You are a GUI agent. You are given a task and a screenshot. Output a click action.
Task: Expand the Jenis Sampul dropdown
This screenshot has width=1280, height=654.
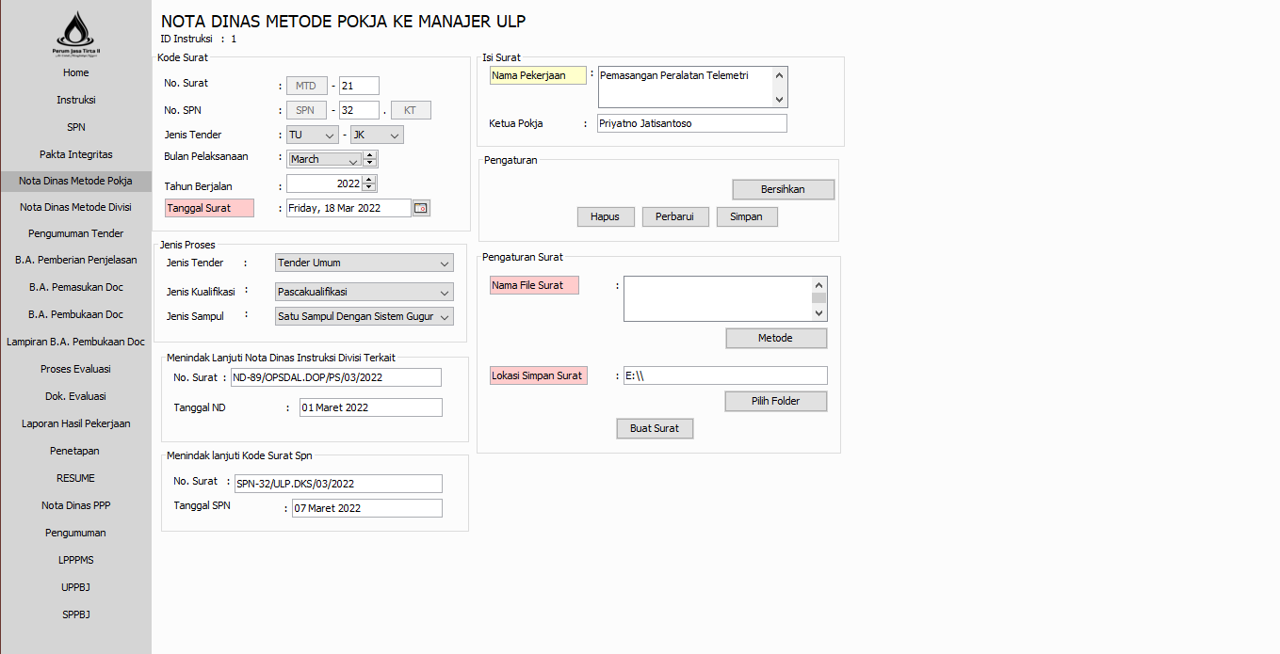click(444, 316)
